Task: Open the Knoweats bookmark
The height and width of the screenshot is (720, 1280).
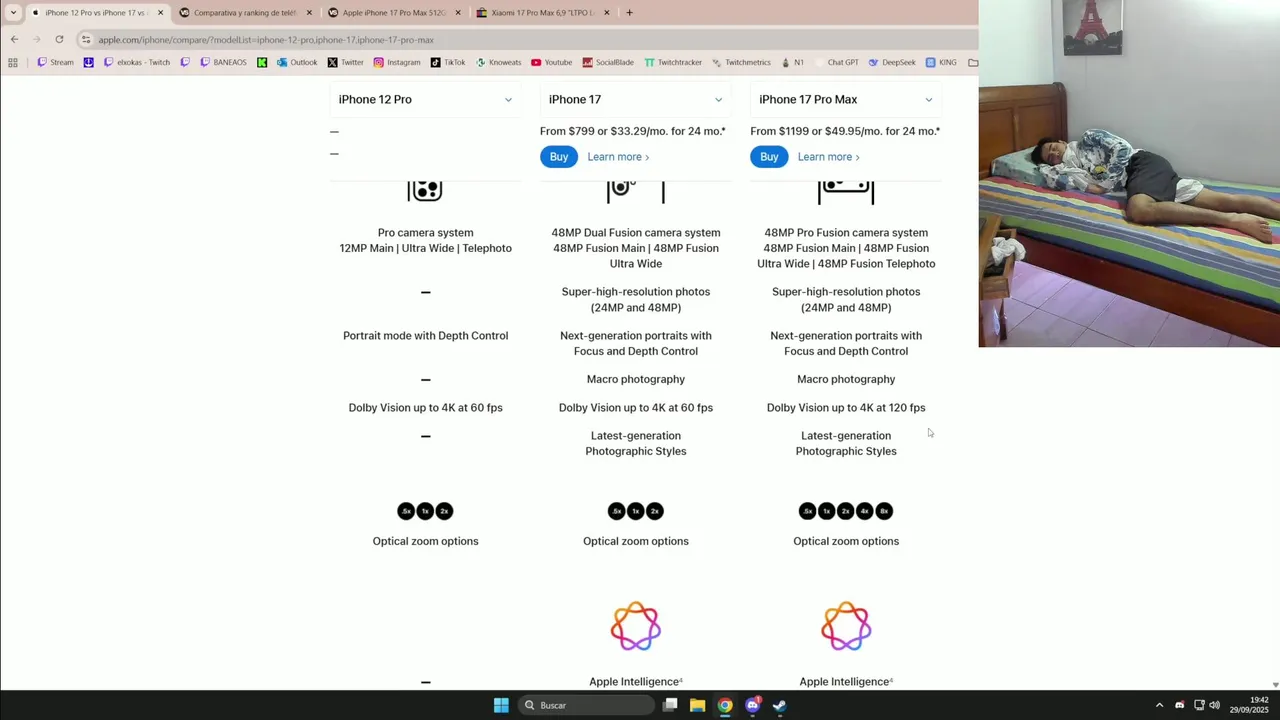Action: (498, 62)
